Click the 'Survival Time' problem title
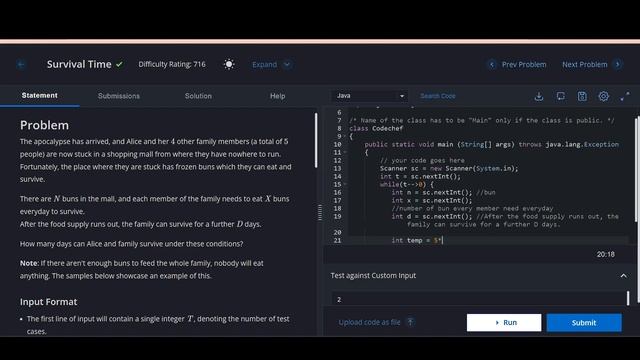640x360 pixels. (x=79, y=64)
